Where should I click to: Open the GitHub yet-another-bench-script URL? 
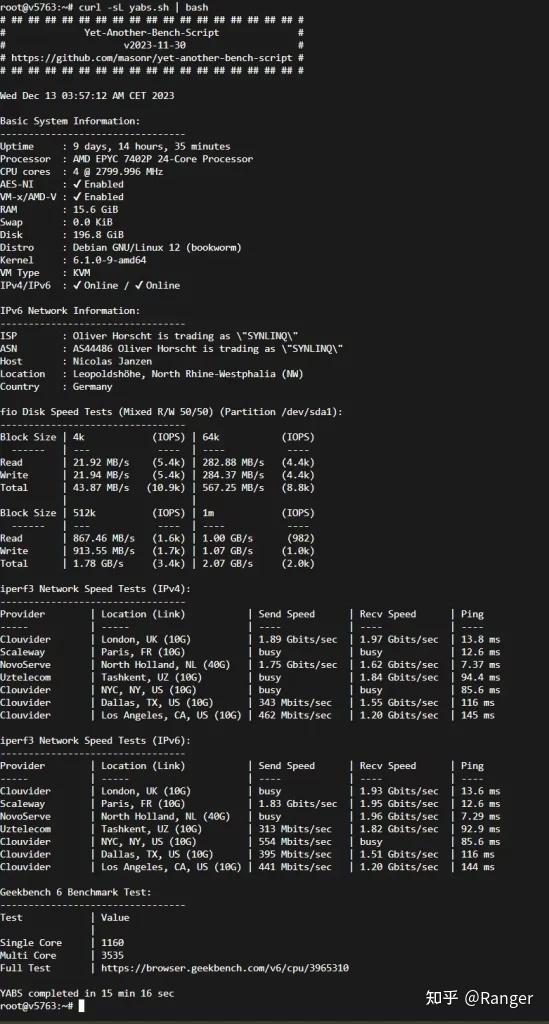point(151,57)
